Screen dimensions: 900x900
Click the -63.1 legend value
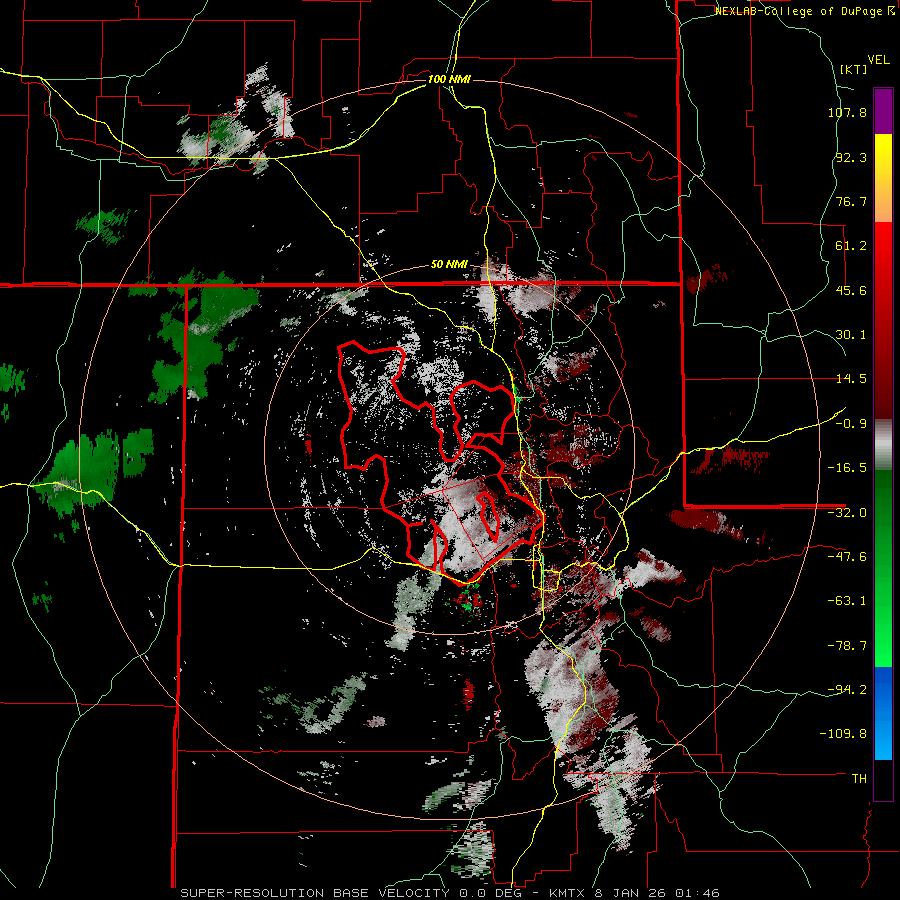pos(847,601)
